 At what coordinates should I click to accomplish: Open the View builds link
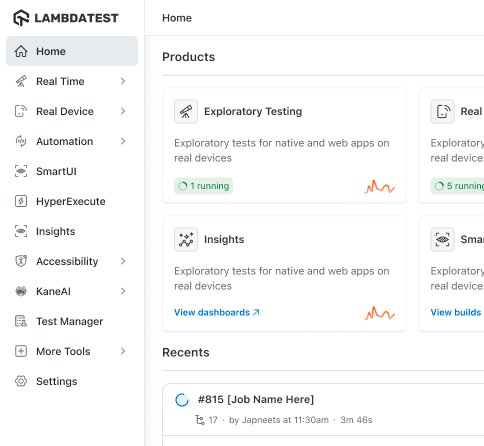pyautogui.click(x=456, y=312)
